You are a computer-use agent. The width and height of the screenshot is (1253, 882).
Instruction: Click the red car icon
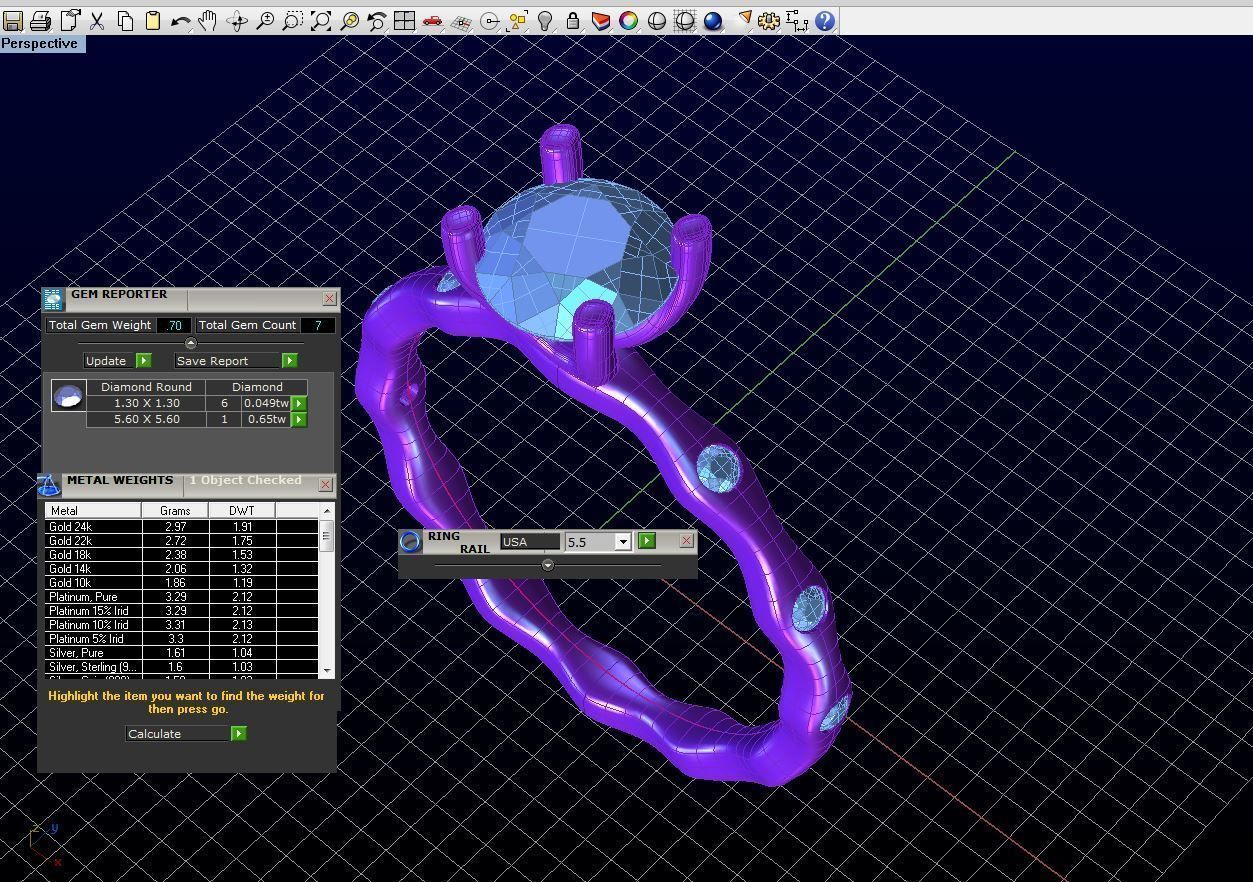click(433, 20)
